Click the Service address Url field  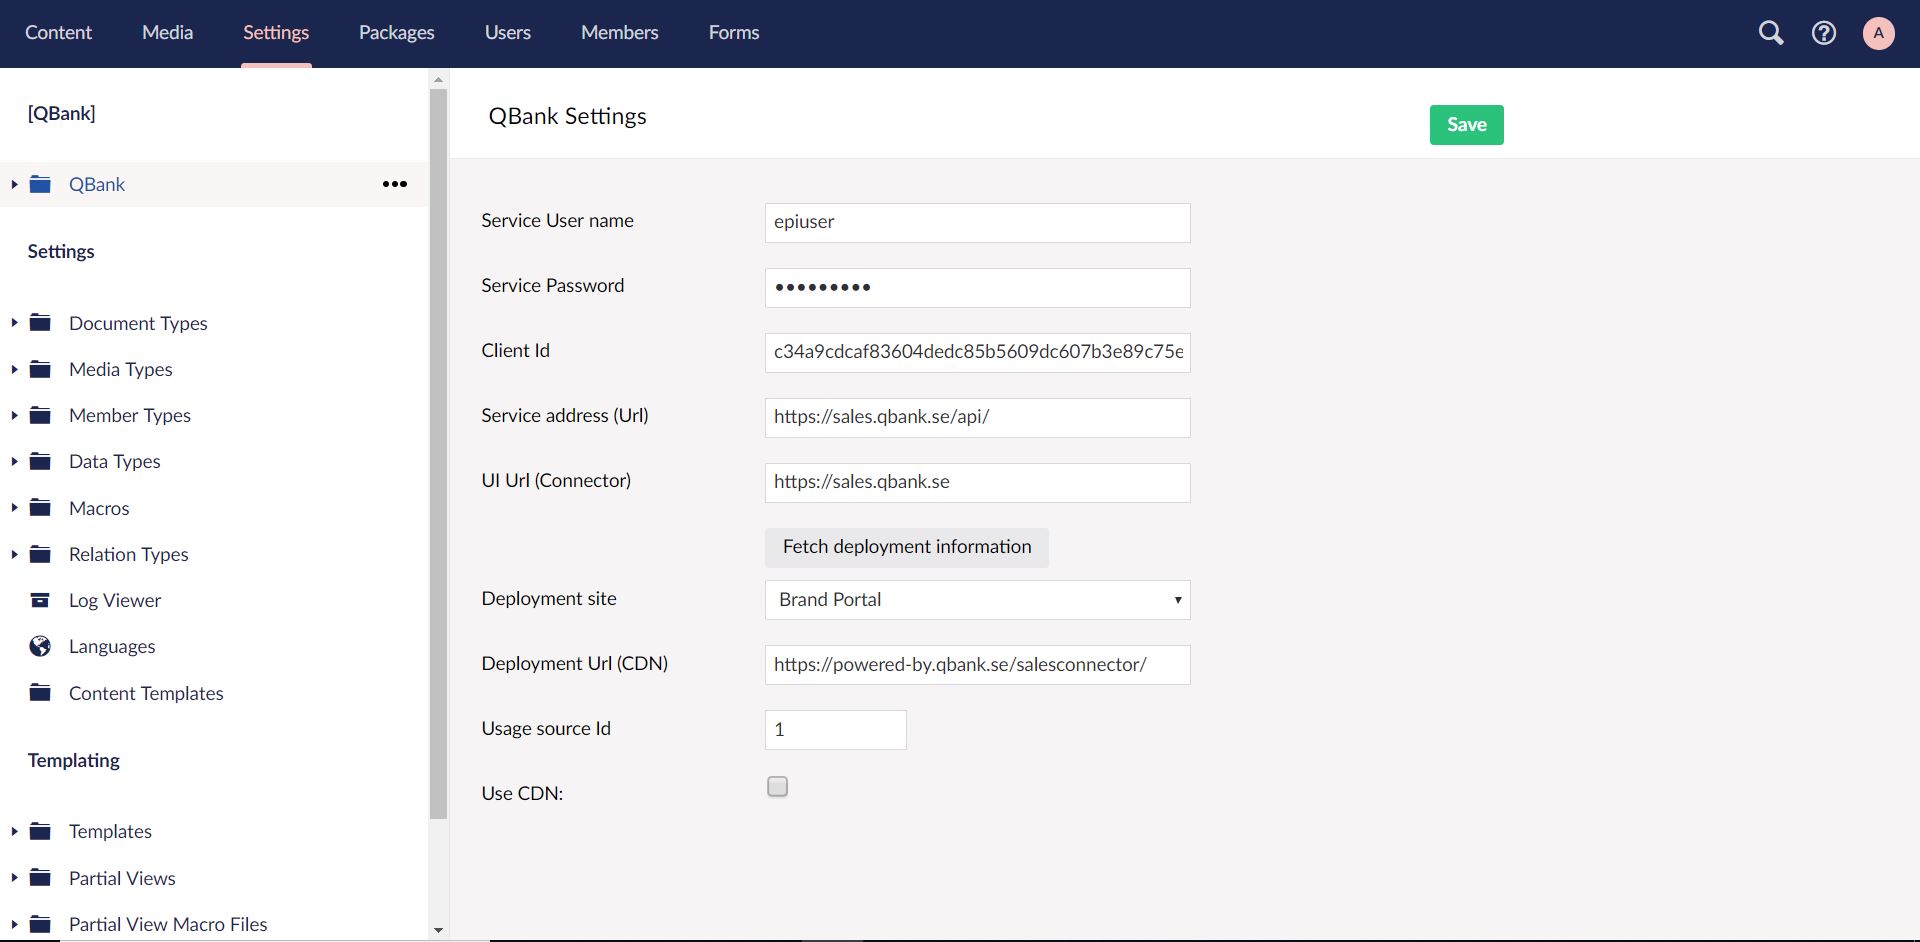977,418
